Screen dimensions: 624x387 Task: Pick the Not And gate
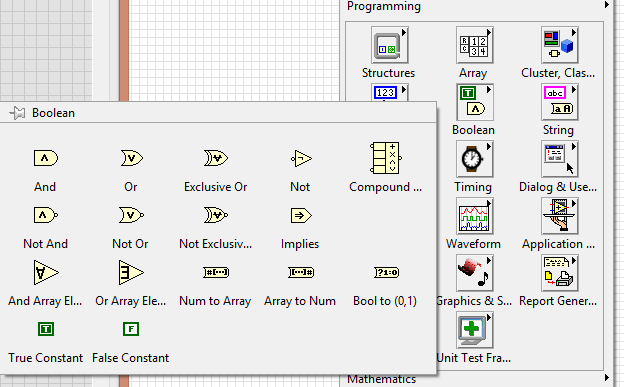tap(46, 215)
